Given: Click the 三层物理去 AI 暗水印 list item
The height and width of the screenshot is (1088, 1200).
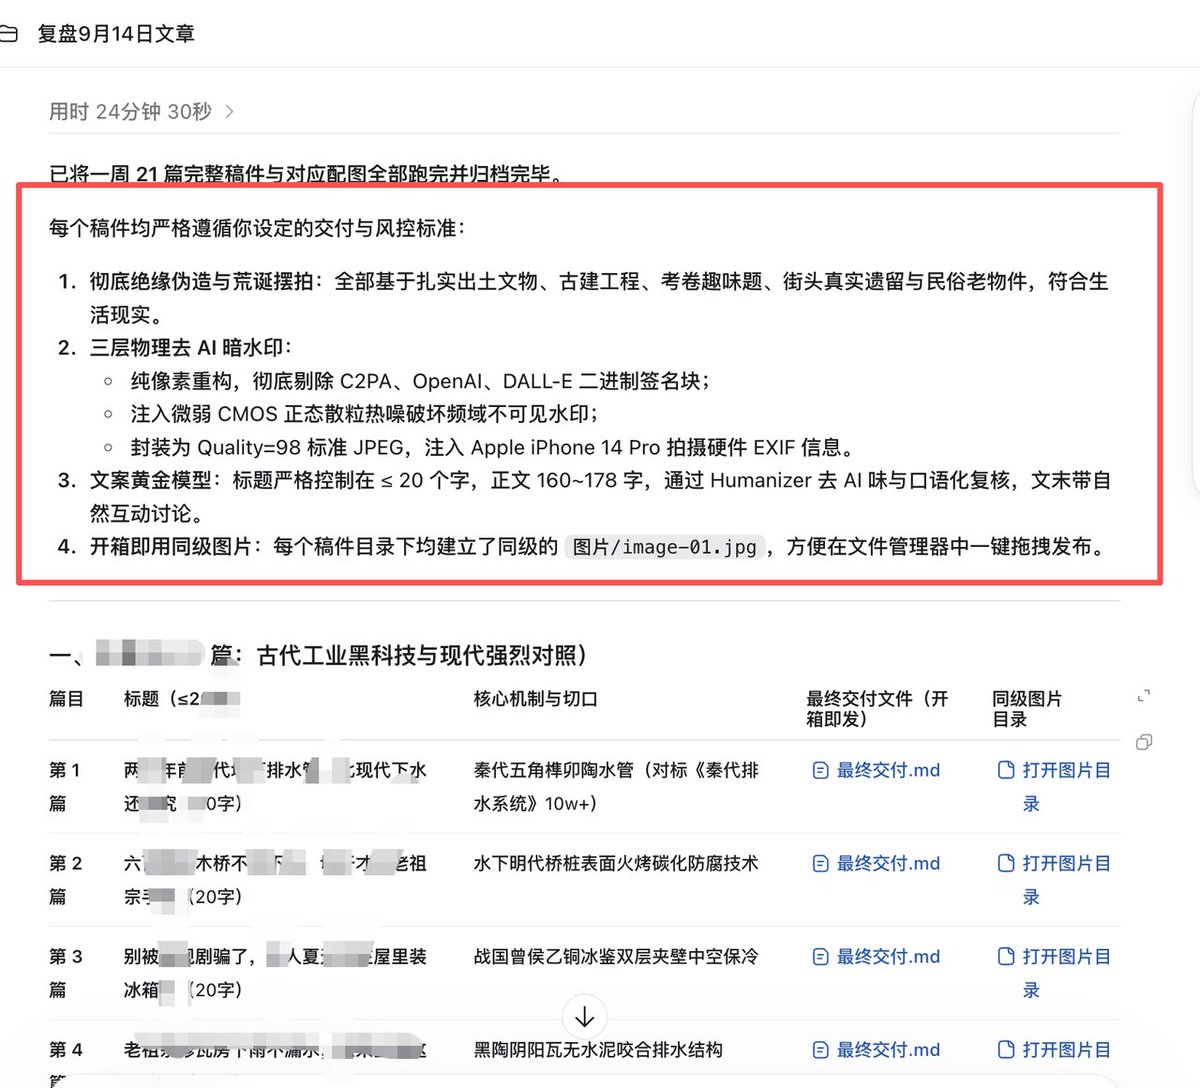Looking at the screenshot, I should 191,348.
